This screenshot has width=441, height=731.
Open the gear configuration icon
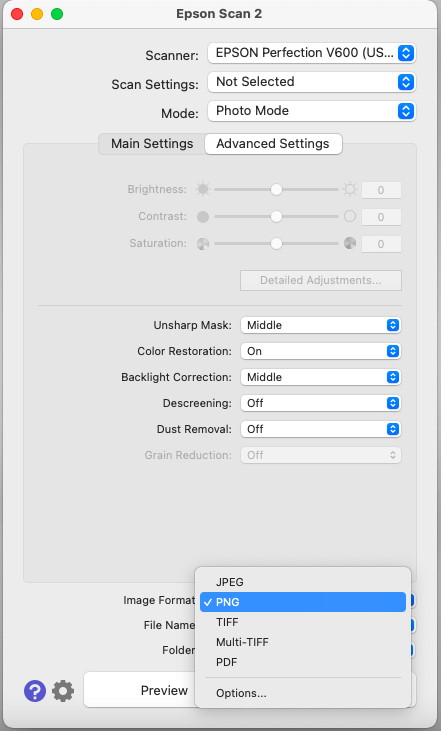63,690
